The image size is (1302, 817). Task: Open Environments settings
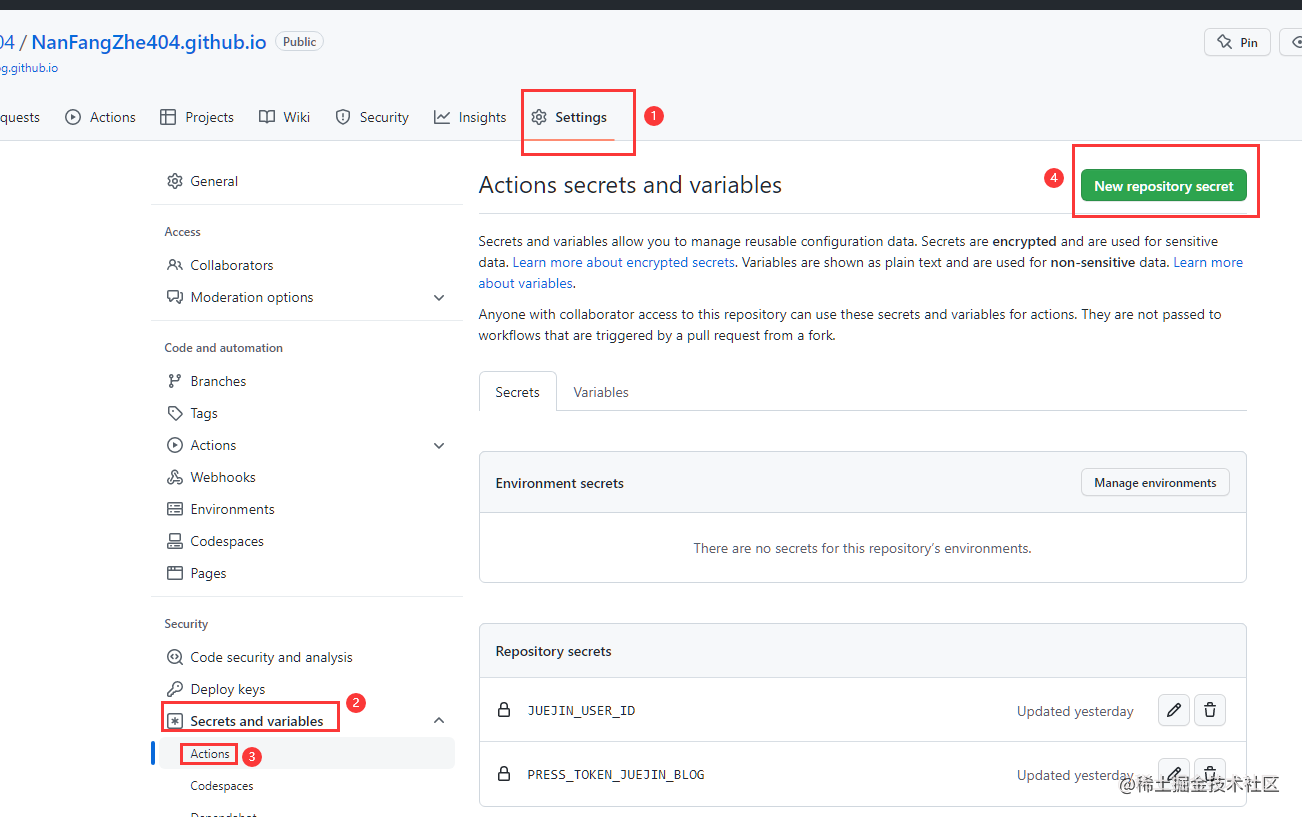coord(307,509)
